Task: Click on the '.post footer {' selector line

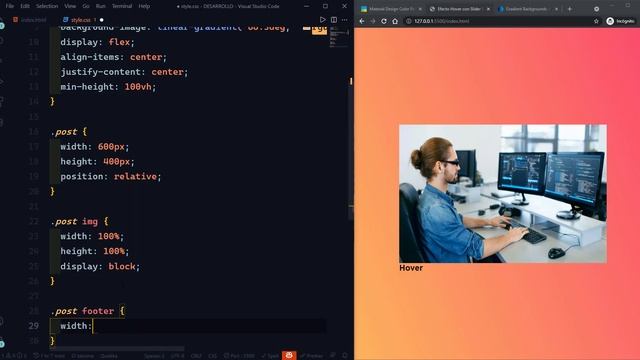Action: tap(87, 311)
